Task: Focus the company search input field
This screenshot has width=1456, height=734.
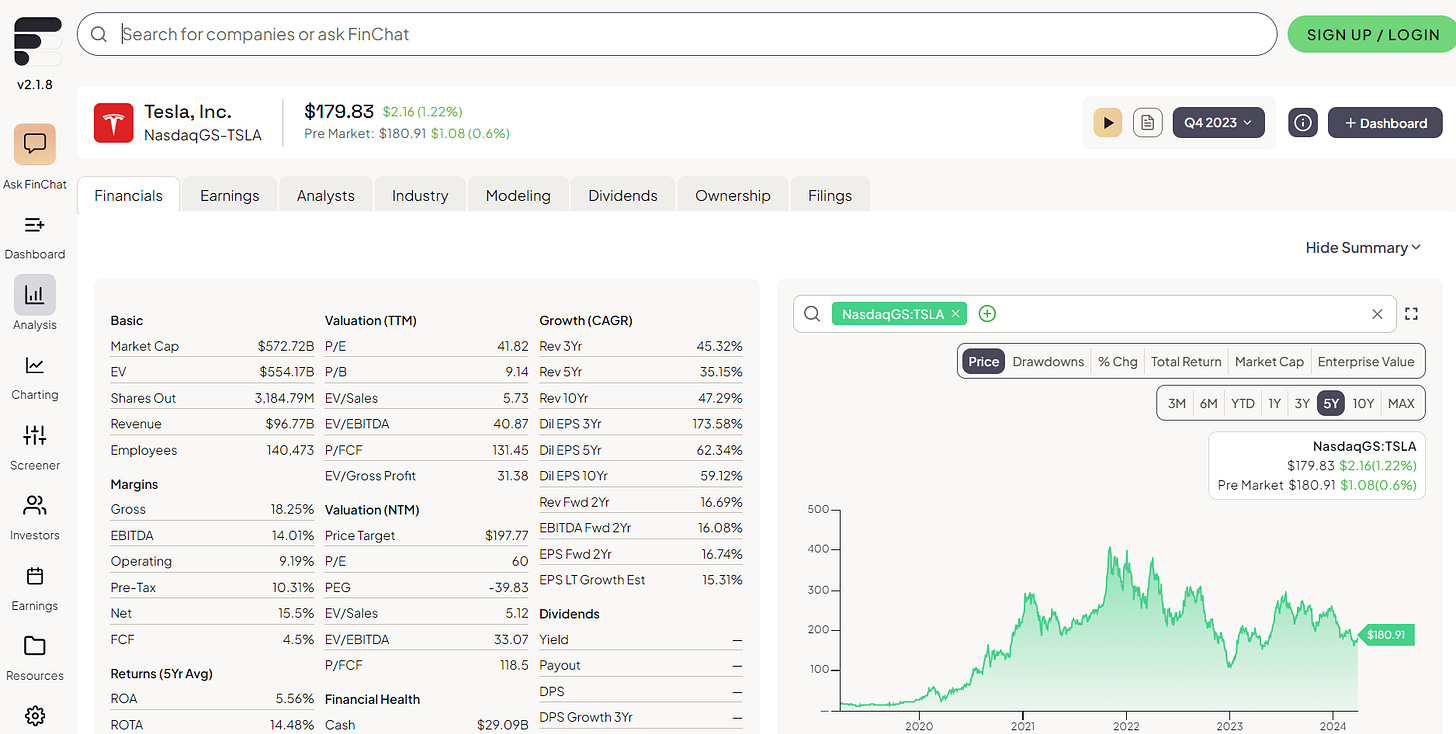Action: tap(677, 34)
